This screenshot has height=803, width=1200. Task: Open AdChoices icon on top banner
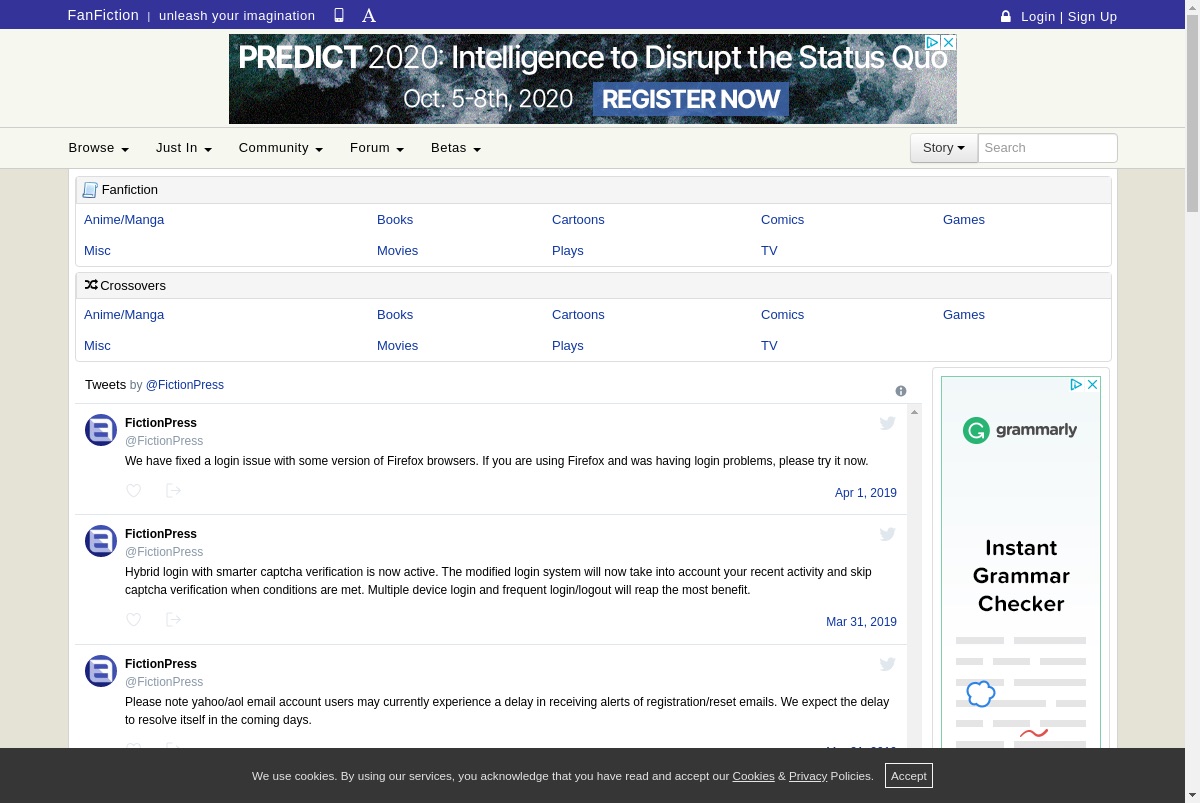click(x=932, y=42)
